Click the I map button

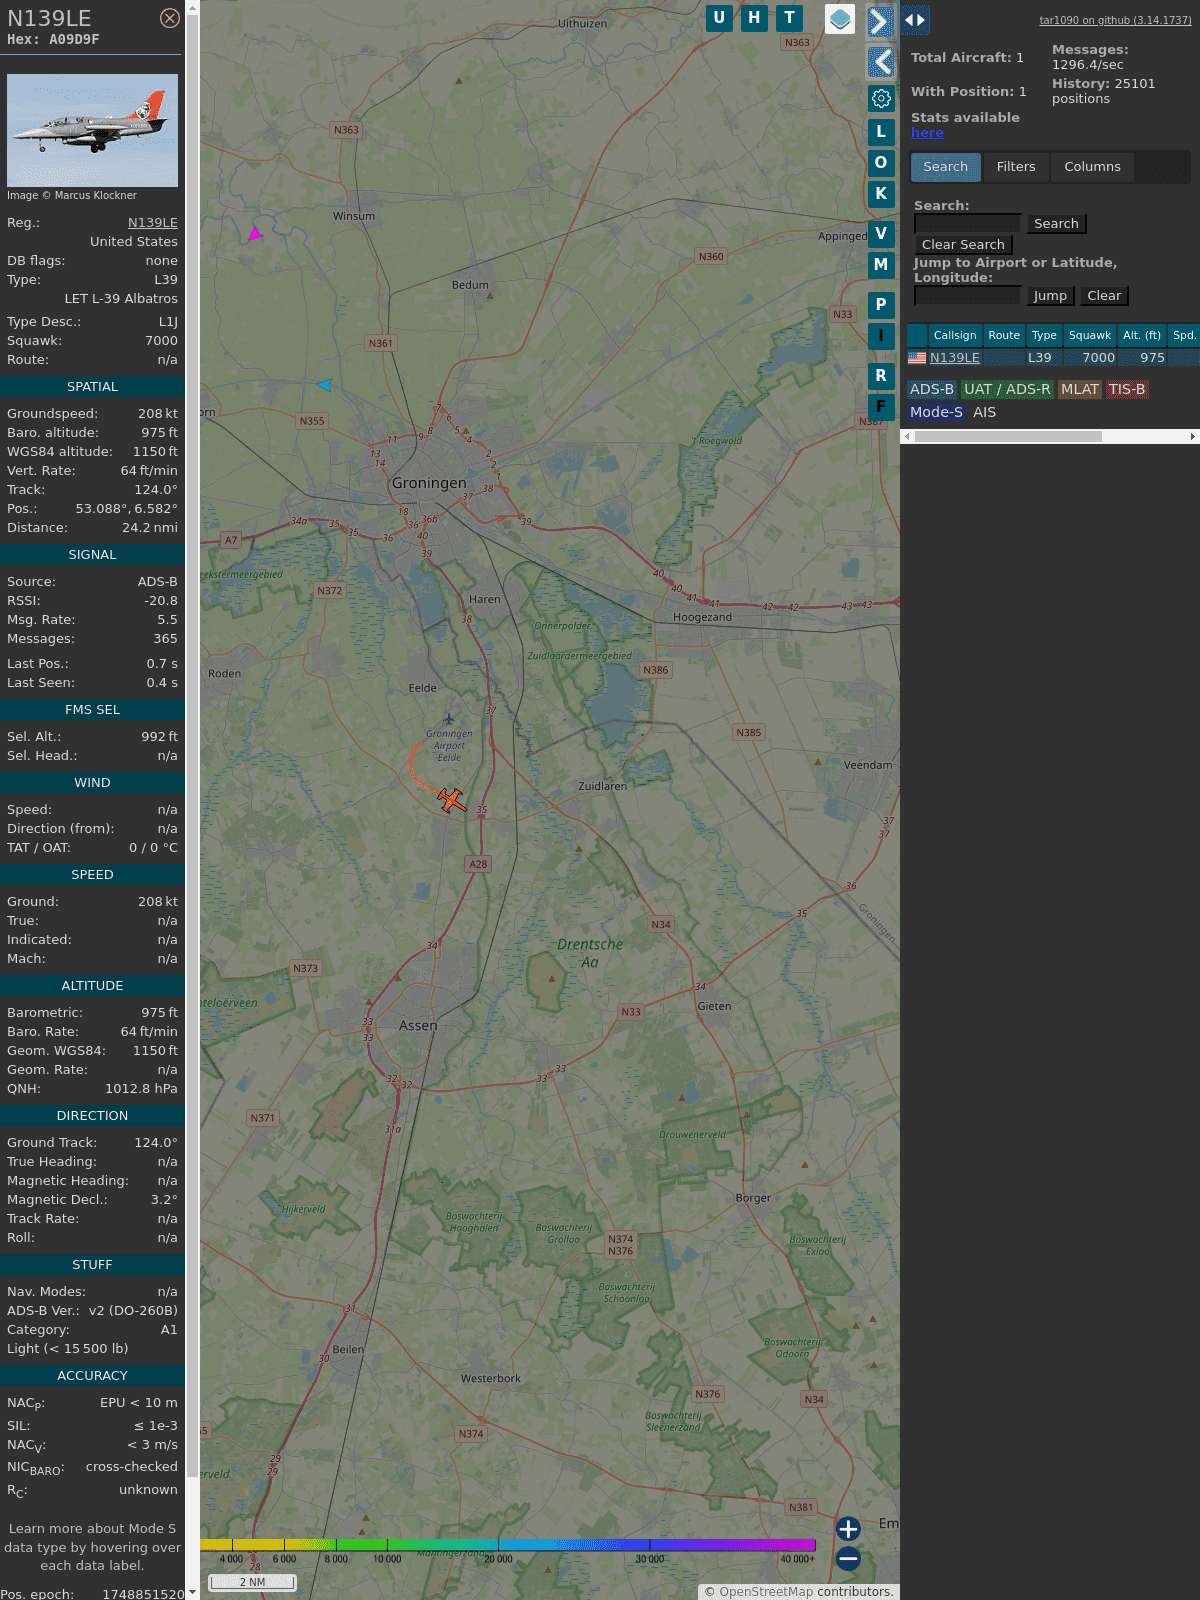click(x=881, y=336)
